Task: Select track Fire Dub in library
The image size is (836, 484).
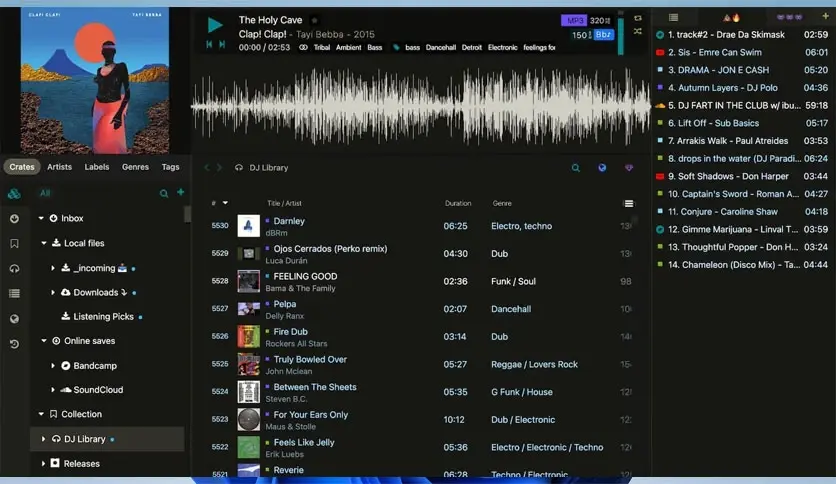Action: [x=290, y=332]
